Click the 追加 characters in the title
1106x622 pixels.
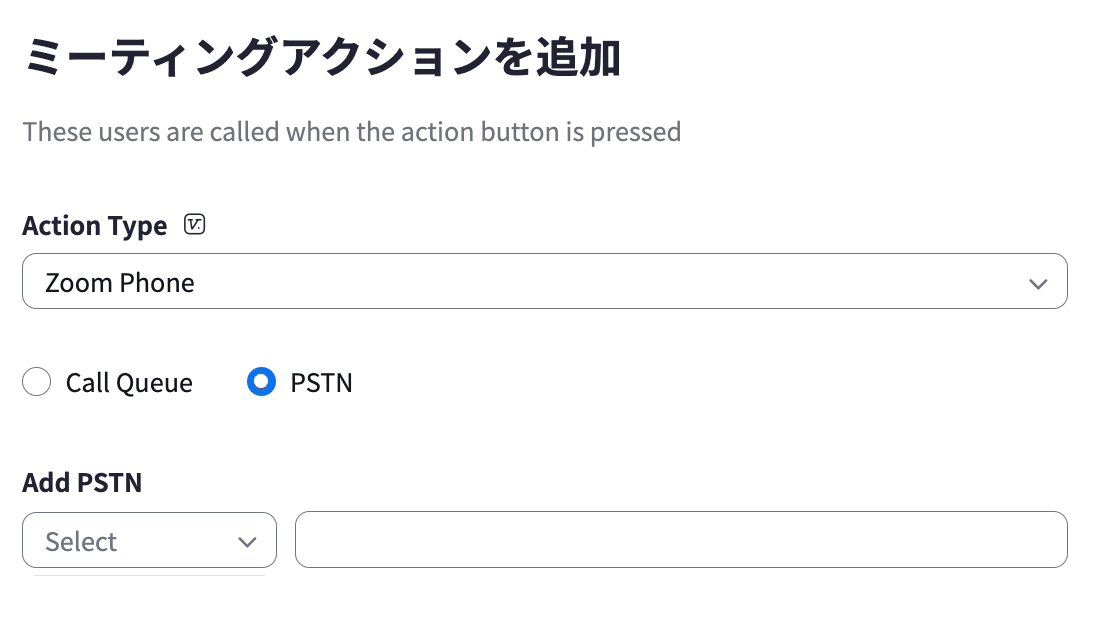[578, 57]
